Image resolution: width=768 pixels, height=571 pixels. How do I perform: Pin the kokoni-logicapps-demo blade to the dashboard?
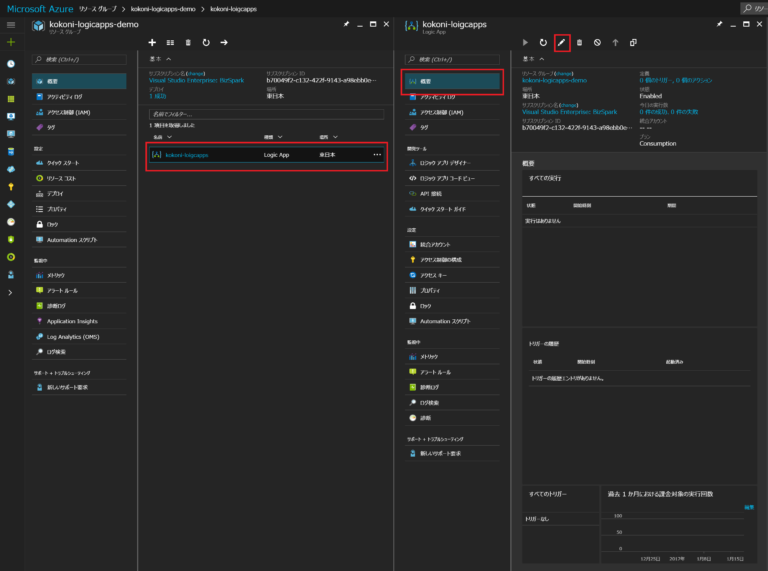click(x=346, y=22)
